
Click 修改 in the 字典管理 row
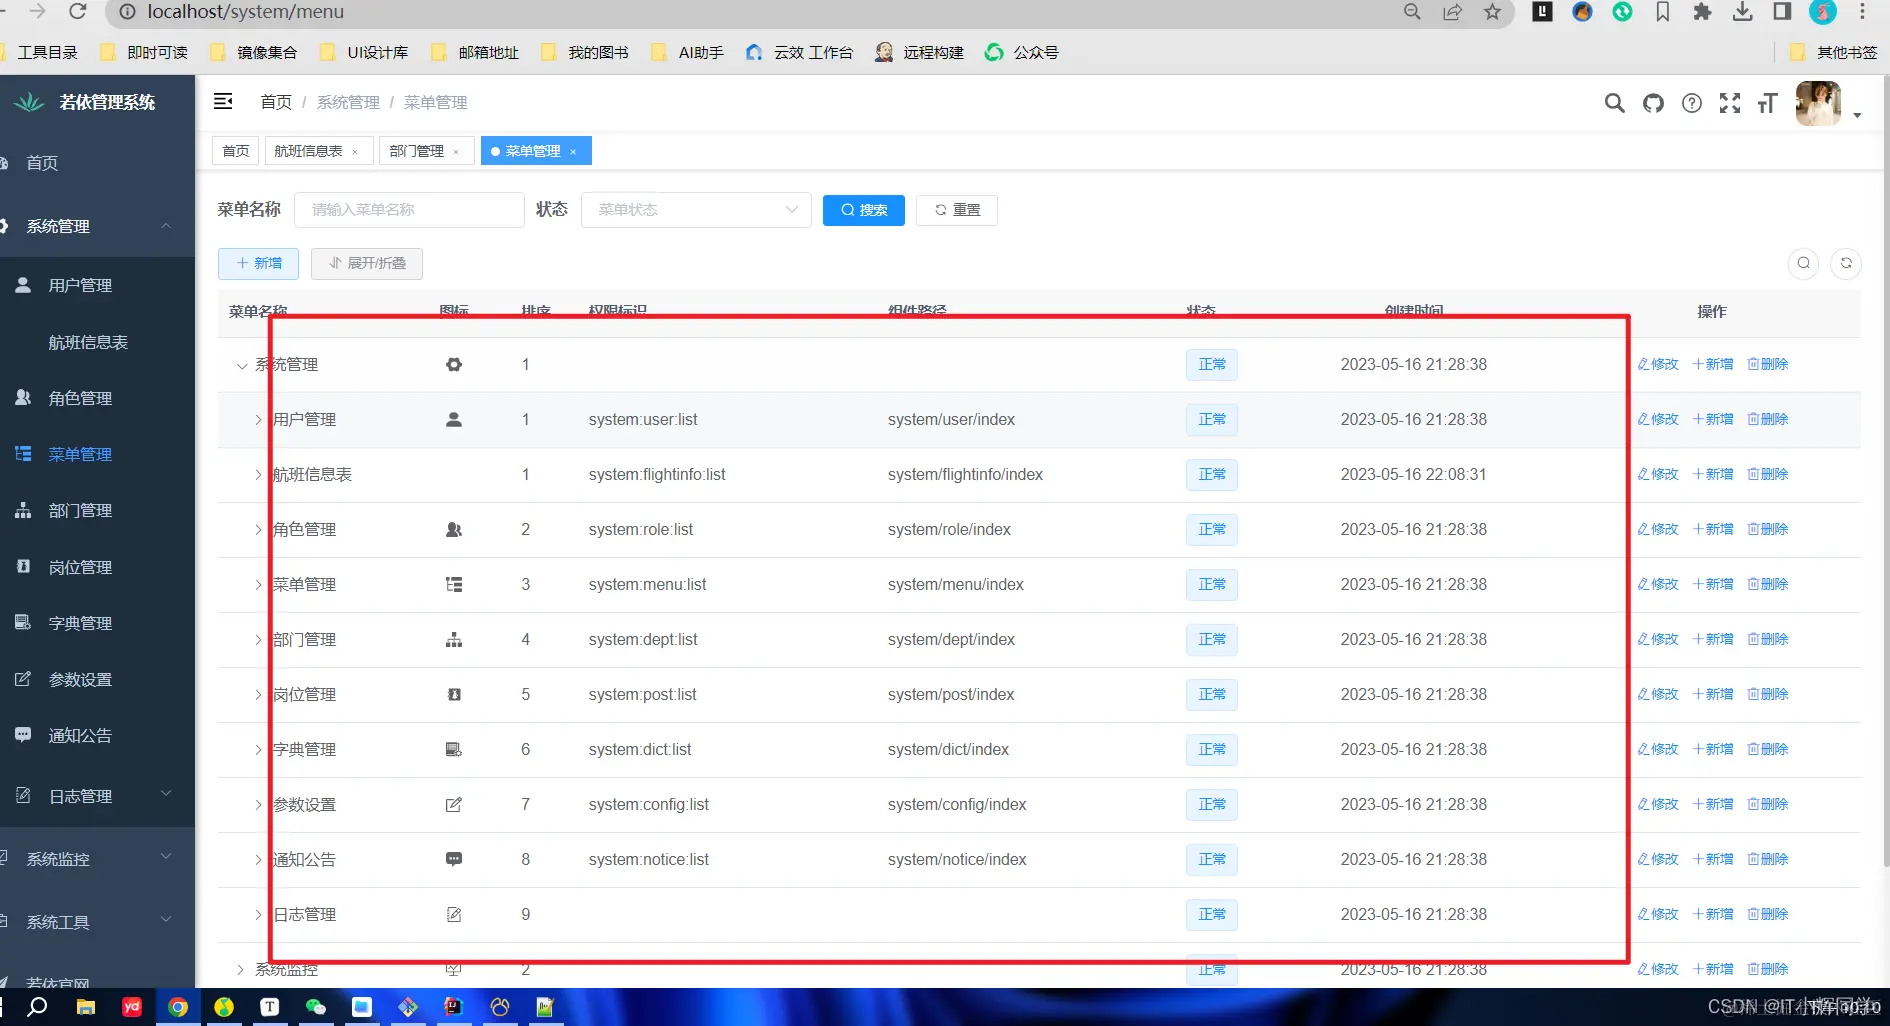click(x=1658, y=749)
